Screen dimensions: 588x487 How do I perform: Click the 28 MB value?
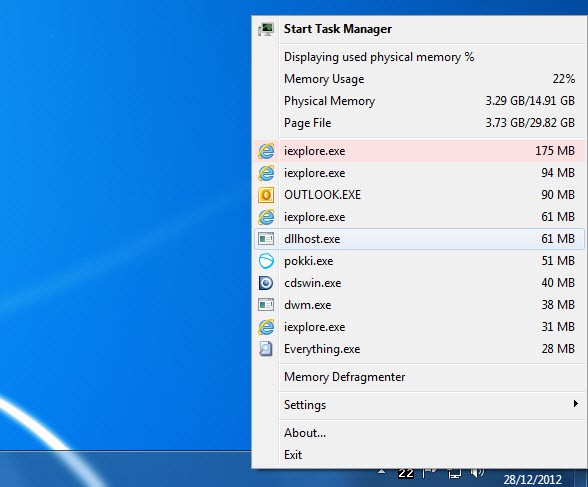point(558,349)
